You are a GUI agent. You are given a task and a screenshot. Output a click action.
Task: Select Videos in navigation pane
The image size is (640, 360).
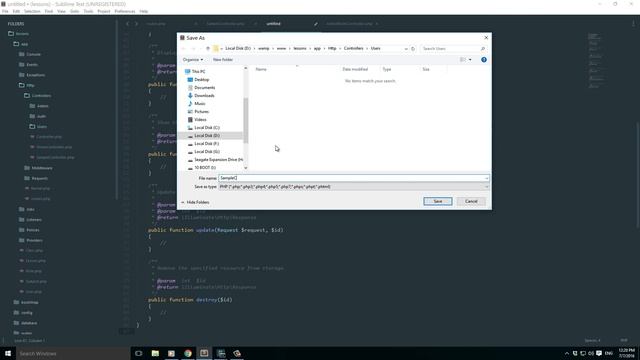pyautogui.click(x=200, y=120)
